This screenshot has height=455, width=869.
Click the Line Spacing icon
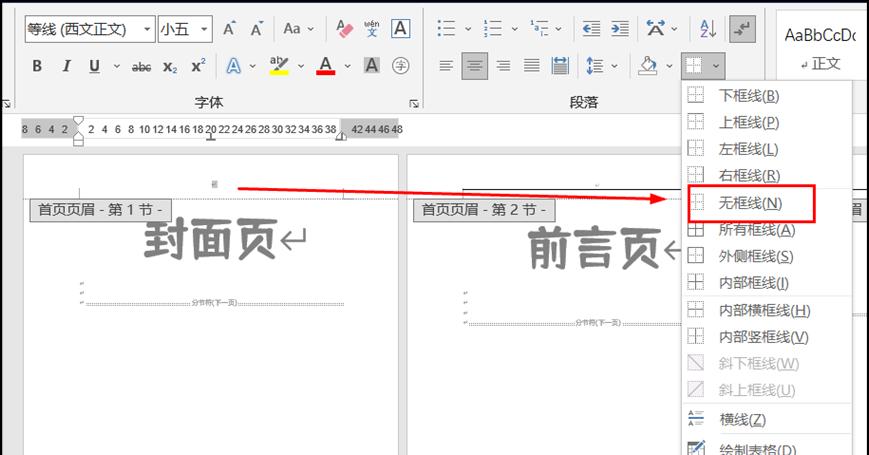pyautogui.click(x=595, y=66)
